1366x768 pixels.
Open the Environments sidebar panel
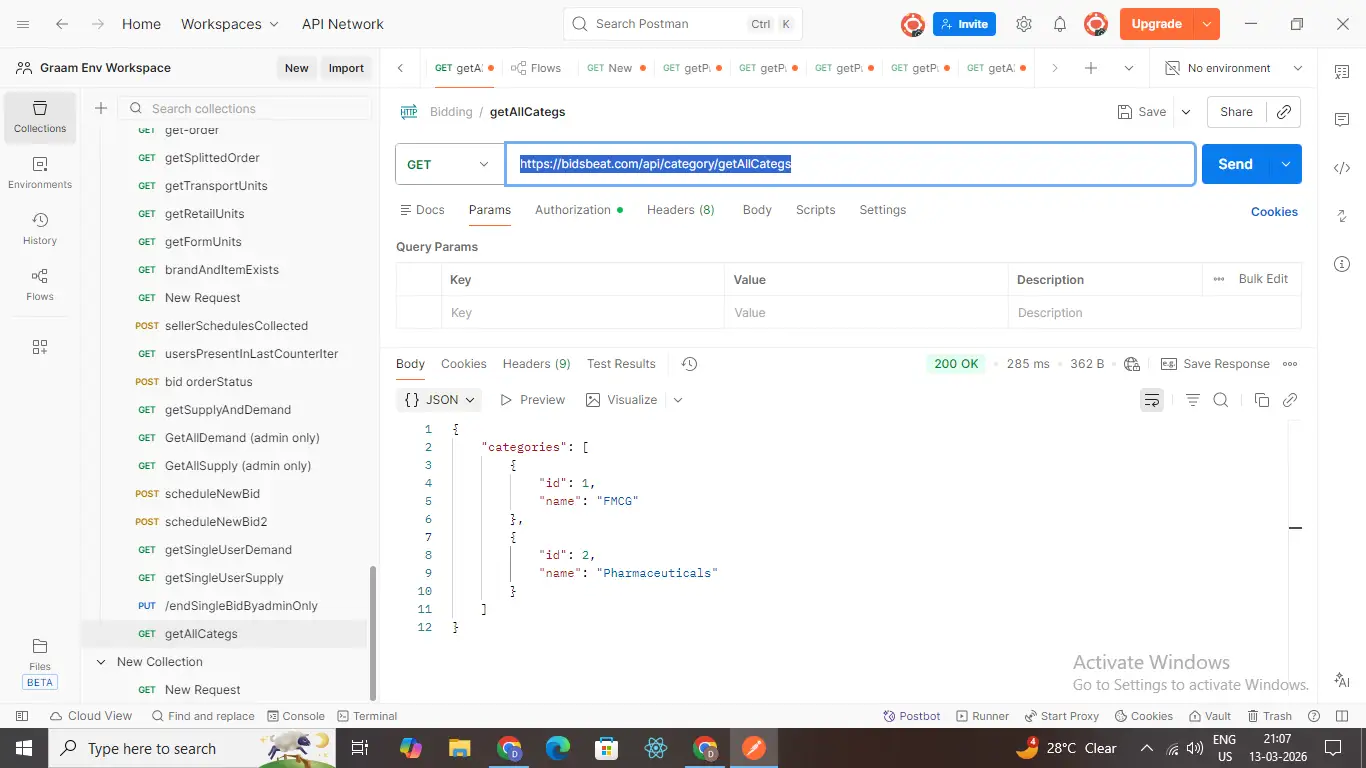pyautogui.click(x=40, y=172)
